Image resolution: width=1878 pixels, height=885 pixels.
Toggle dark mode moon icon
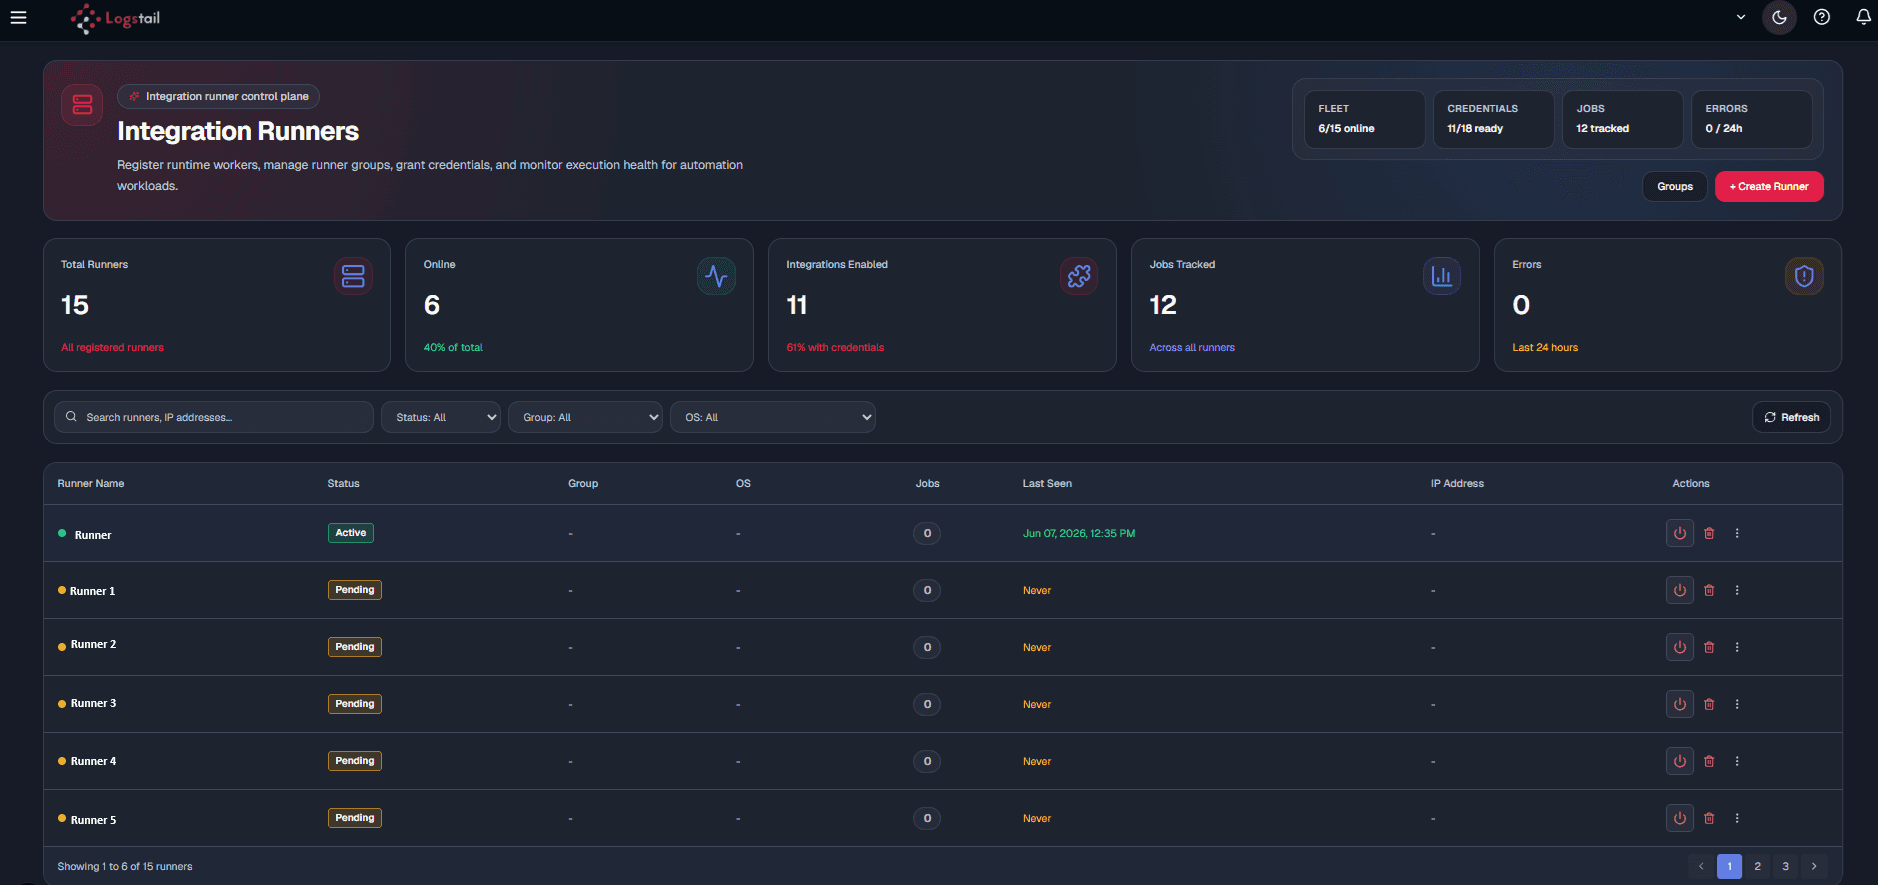point(1779,17)
